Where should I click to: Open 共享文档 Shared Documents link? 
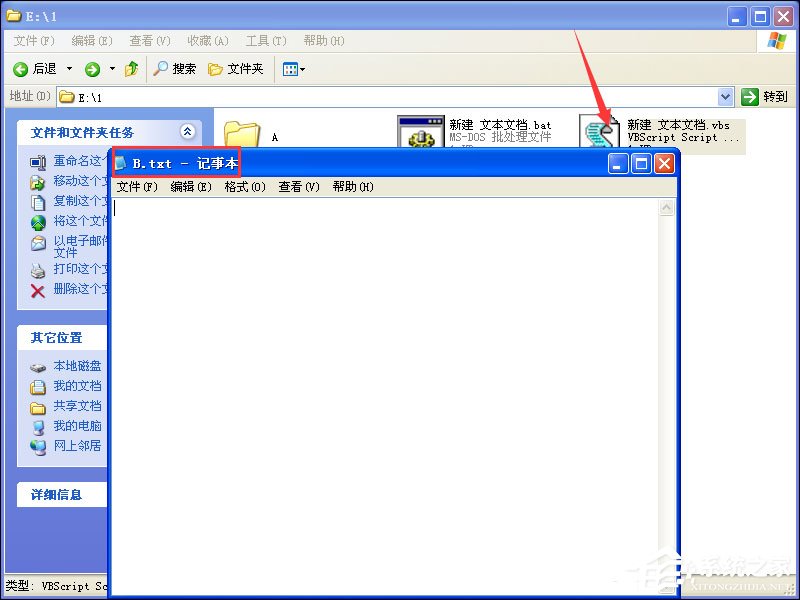click(x=78, y=406)
